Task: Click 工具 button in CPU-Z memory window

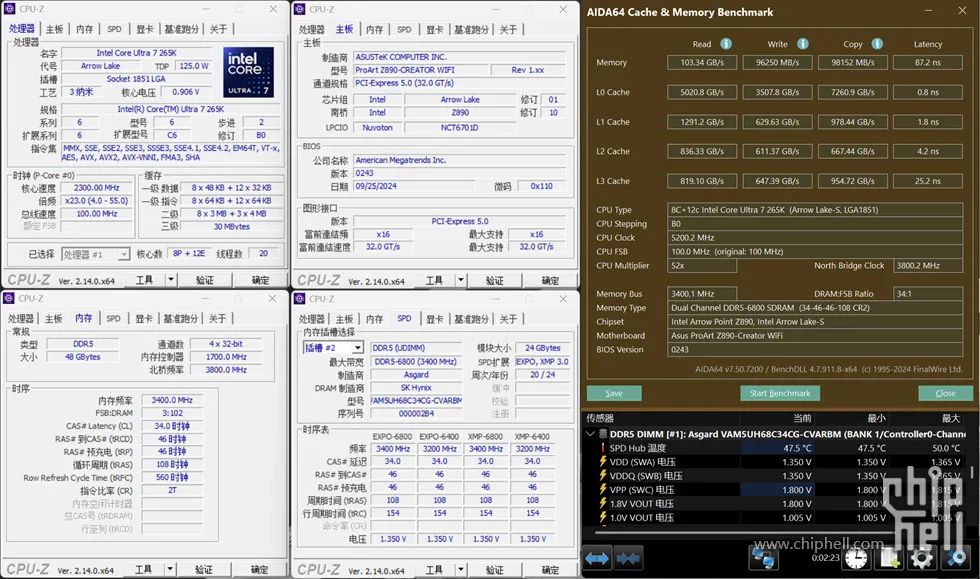Action: [x=144, y=570]
